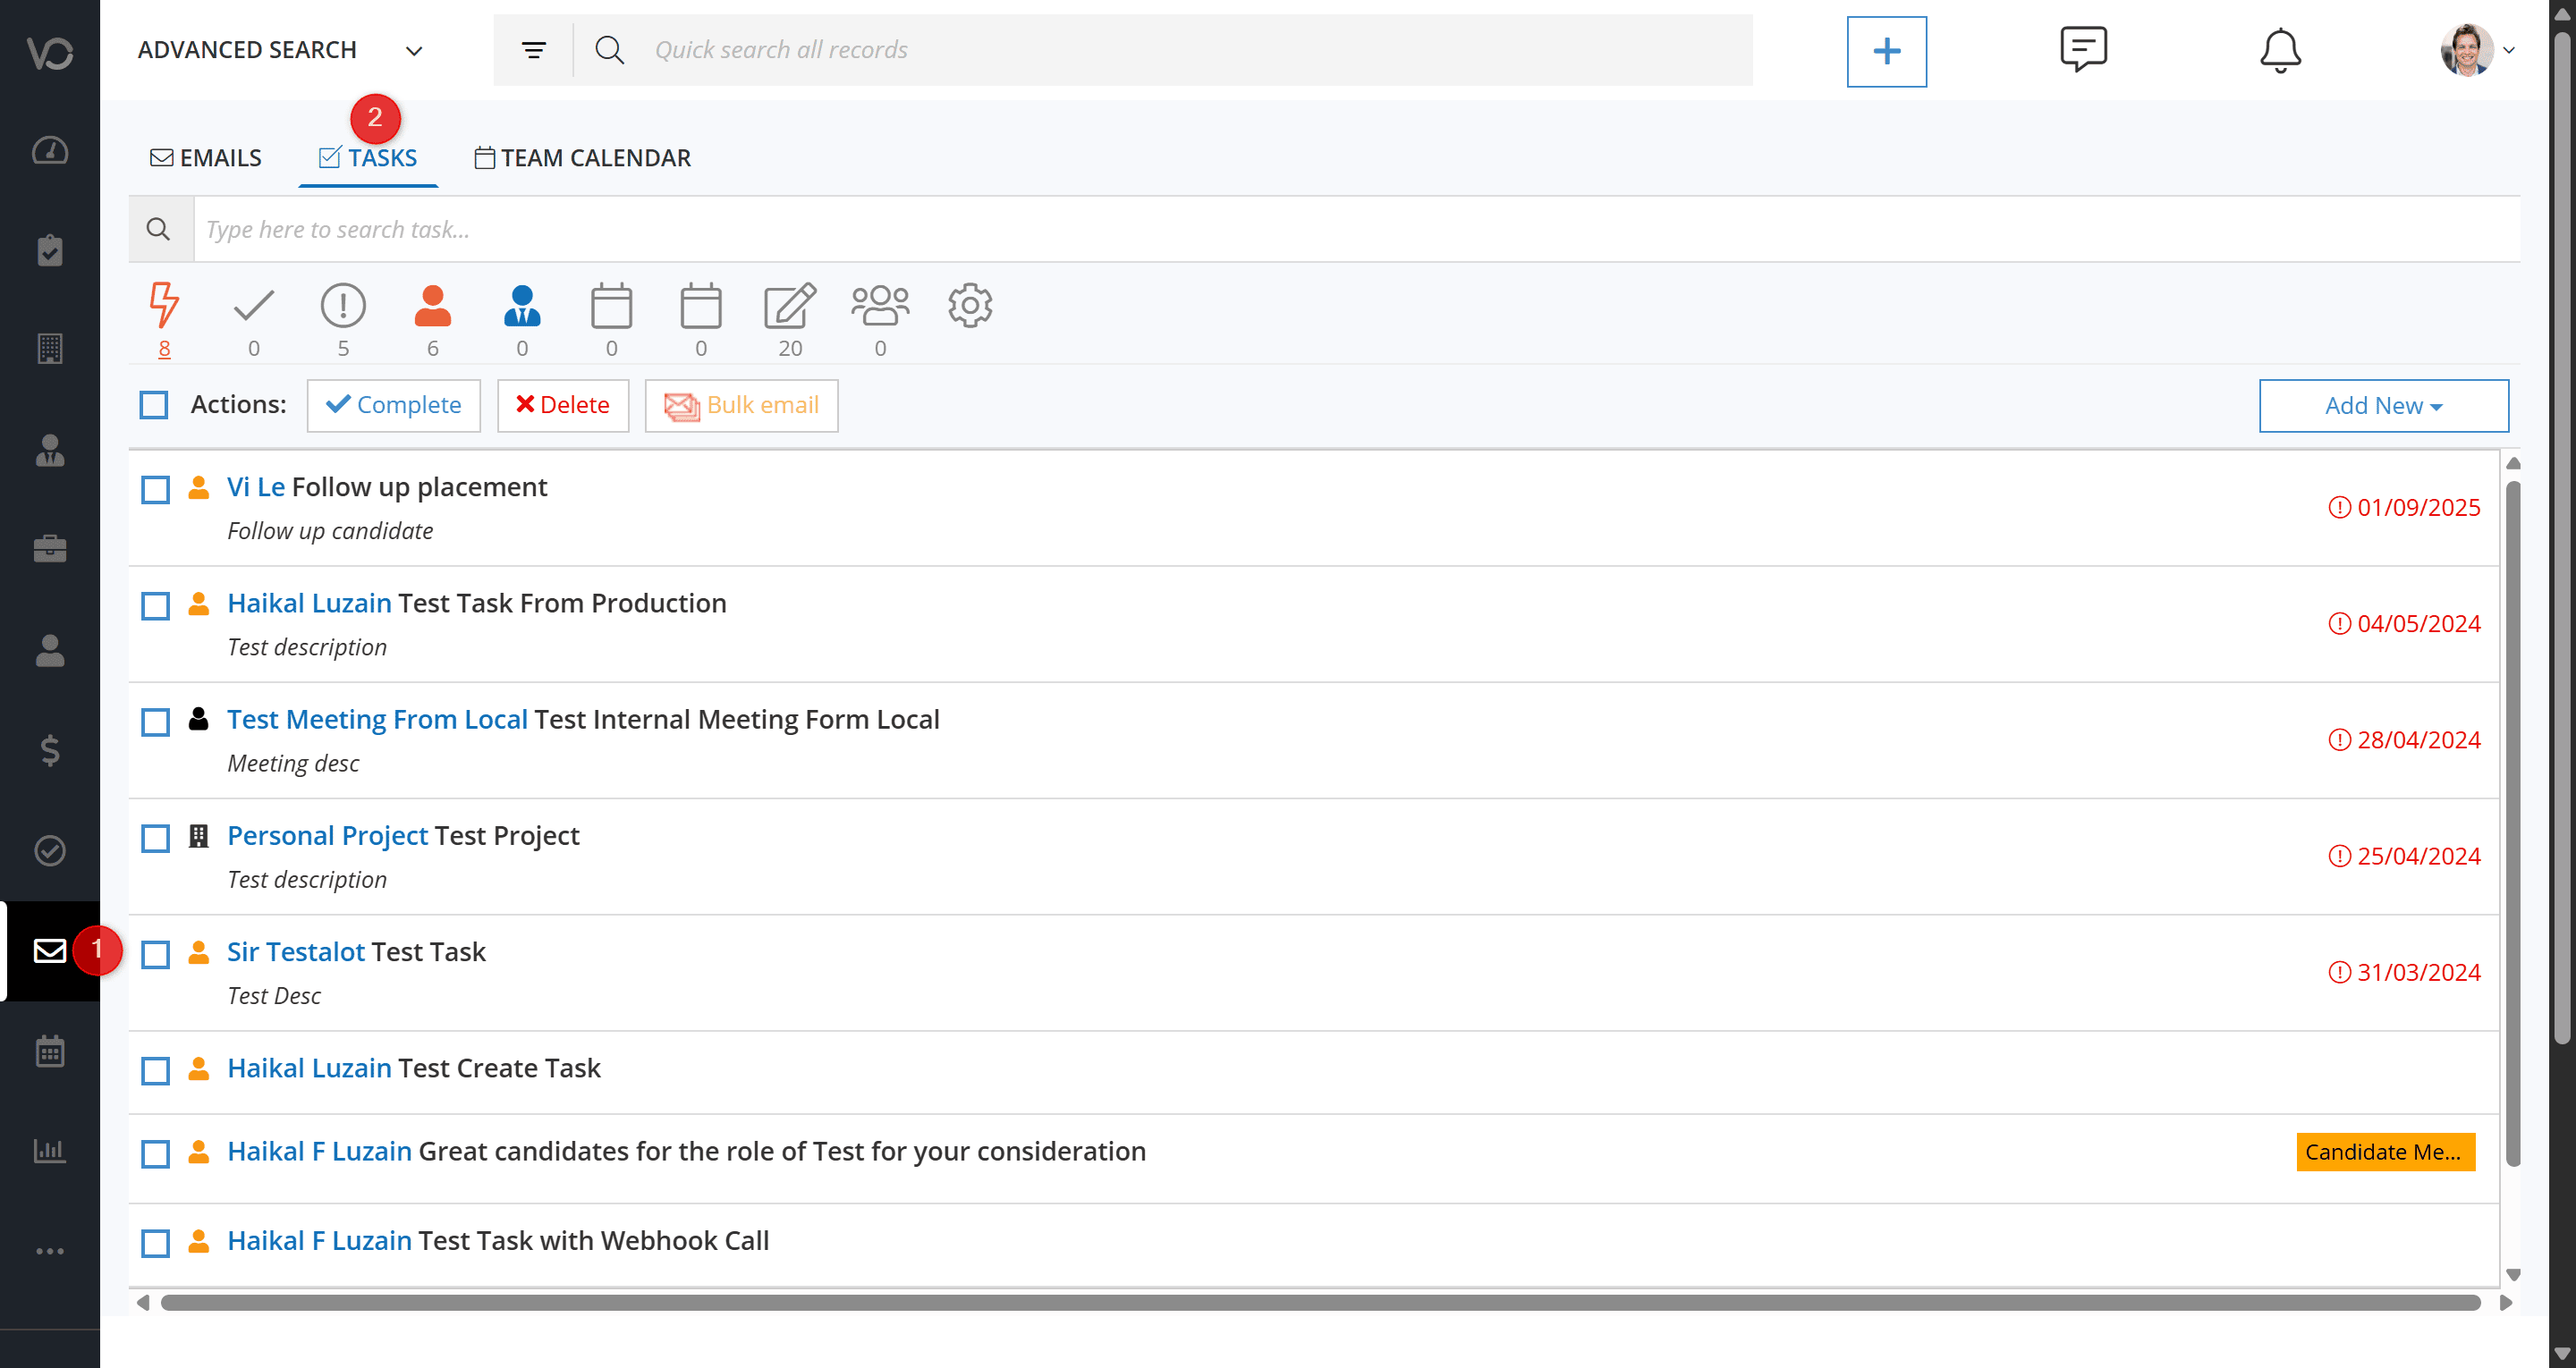Filter tasks by lightning bolt icon
Screen dimensions: 2576x1368
click(x=164, y=305)
